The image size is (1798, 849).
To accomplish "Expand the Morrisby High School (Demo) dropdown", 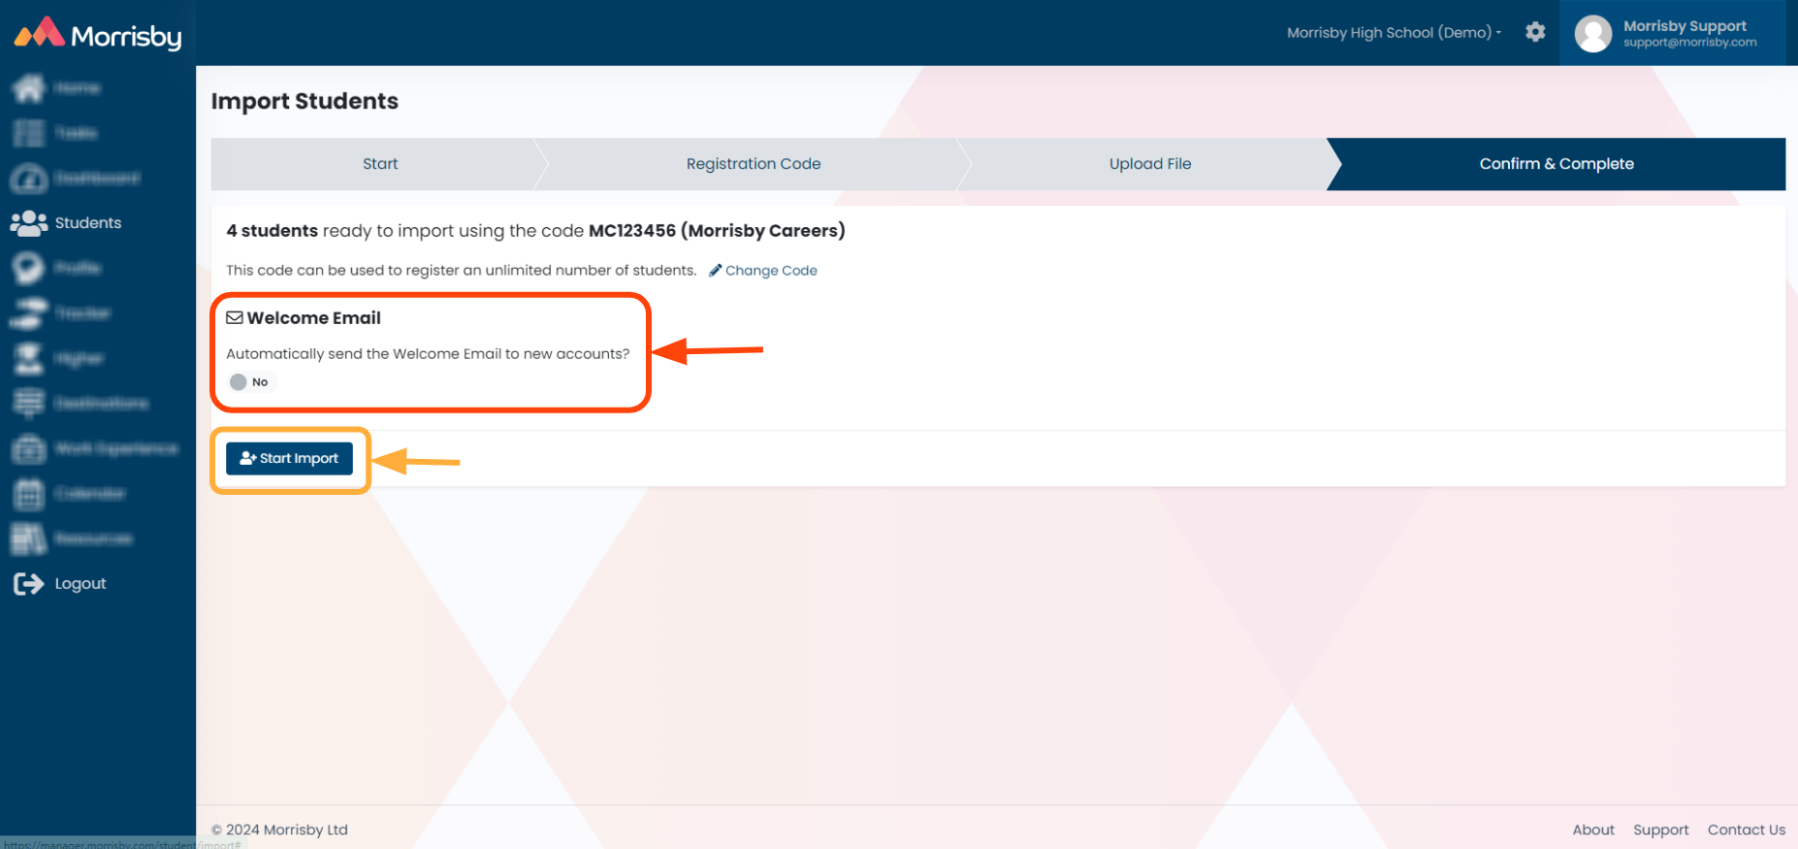I will tap(1394, 33).
